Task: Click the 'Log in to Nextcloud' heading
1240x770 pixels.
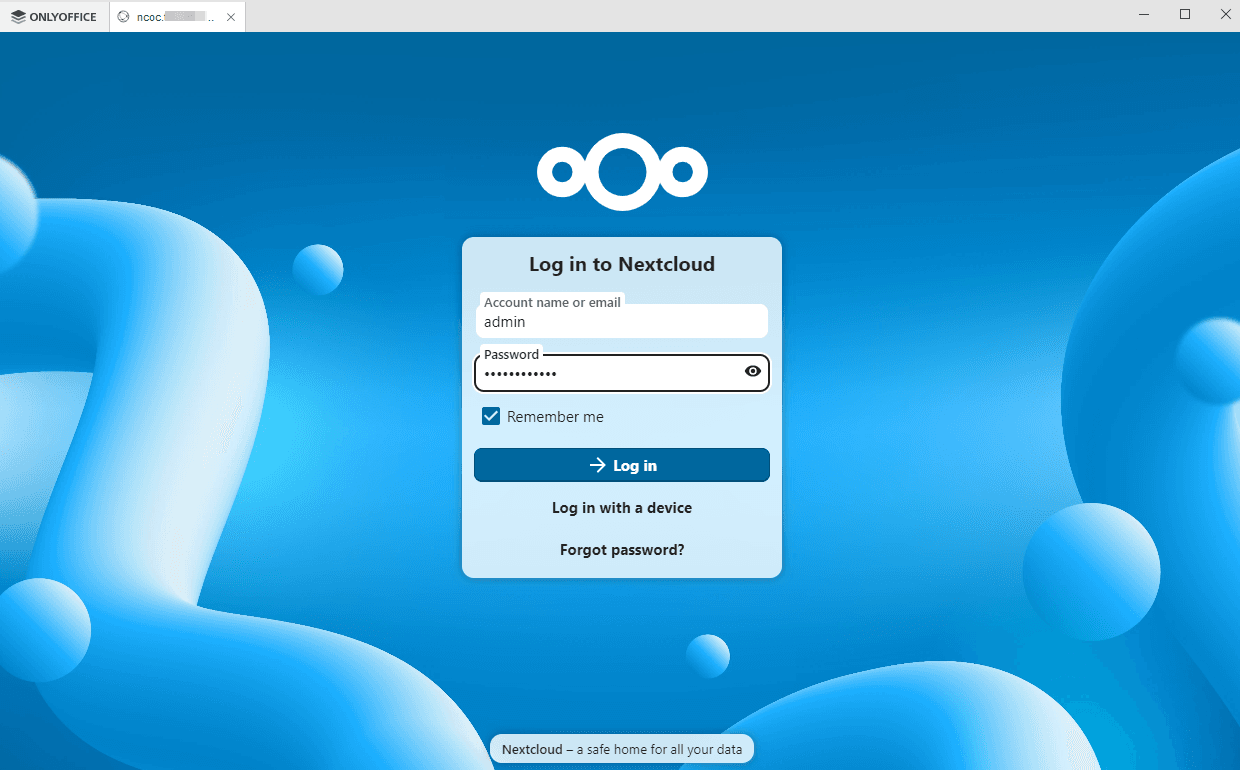Action: pos(621,264)
